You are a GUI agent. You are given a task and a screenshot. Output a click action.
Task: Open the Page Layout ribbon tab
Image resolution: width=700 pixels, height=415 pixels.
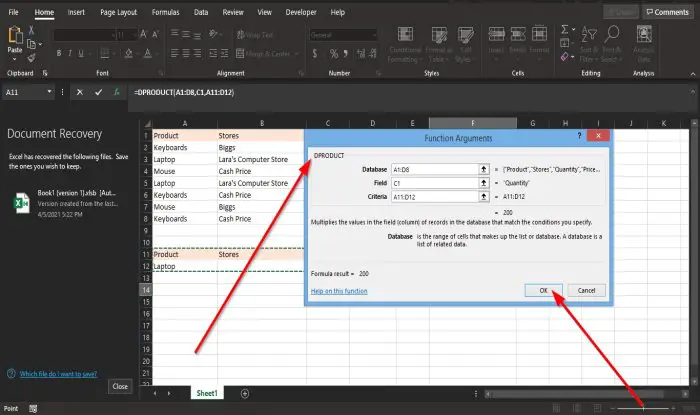118,12
